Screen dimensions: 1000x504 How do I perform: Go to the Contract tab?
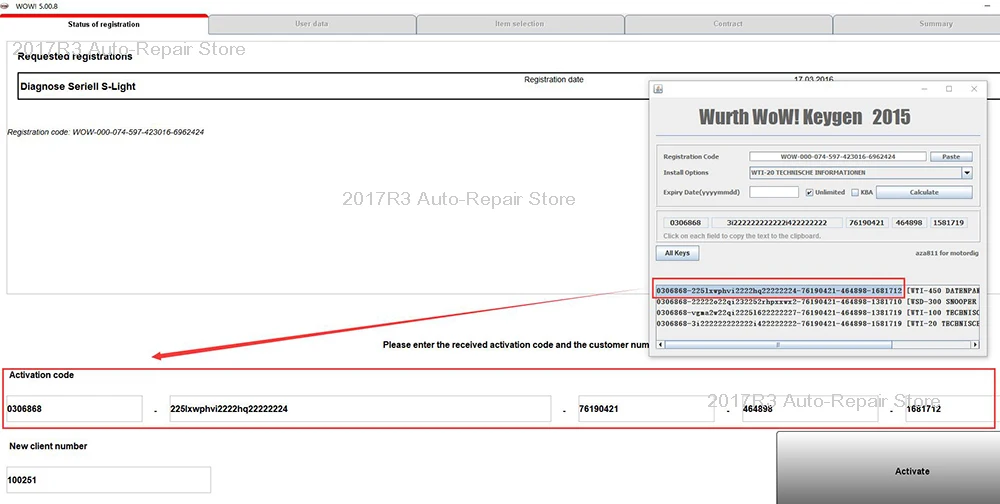coord(728,24)
